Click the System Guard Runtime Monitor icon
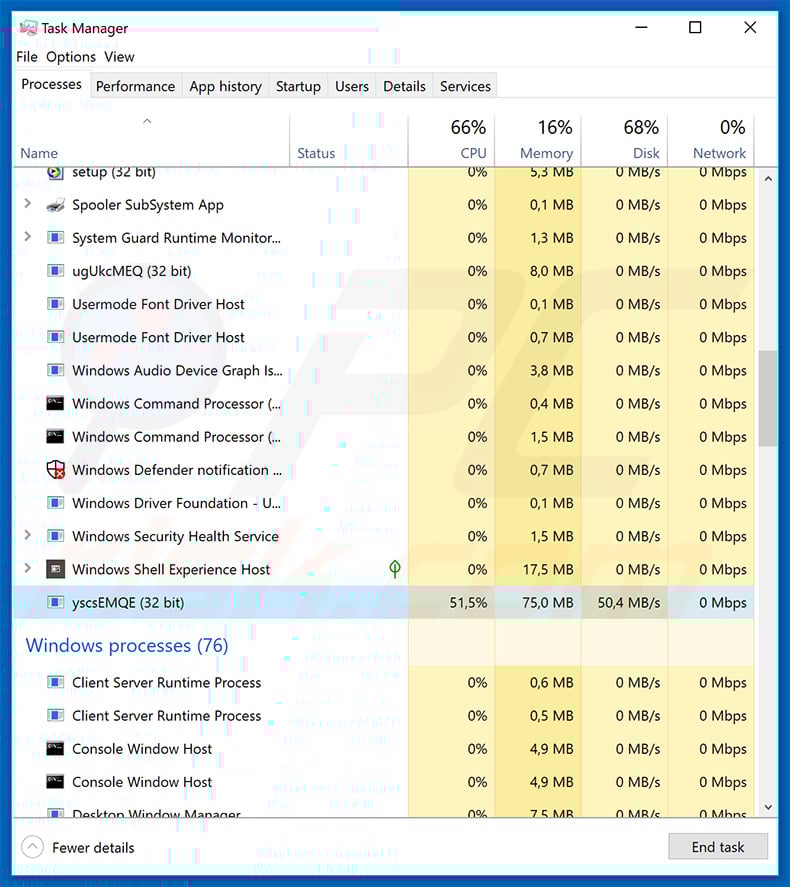 coord(55,238)
